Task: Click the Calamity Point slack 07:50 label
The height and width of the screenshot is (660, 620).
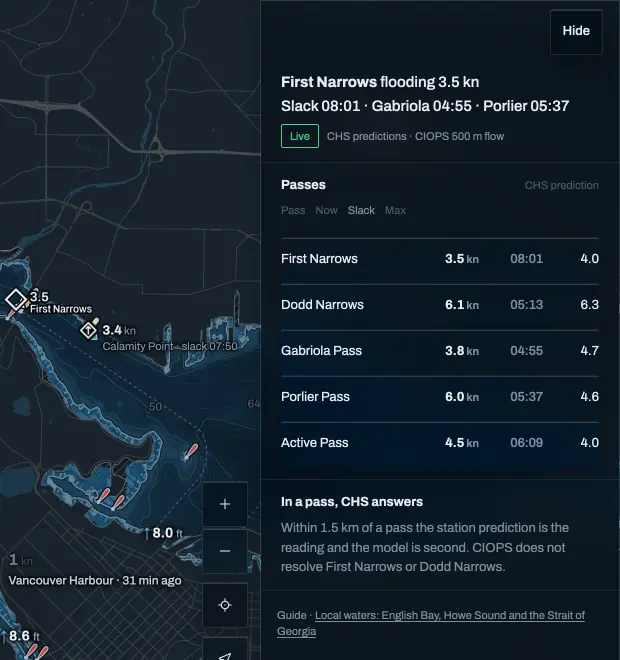Action: click(x=170, y=346)
